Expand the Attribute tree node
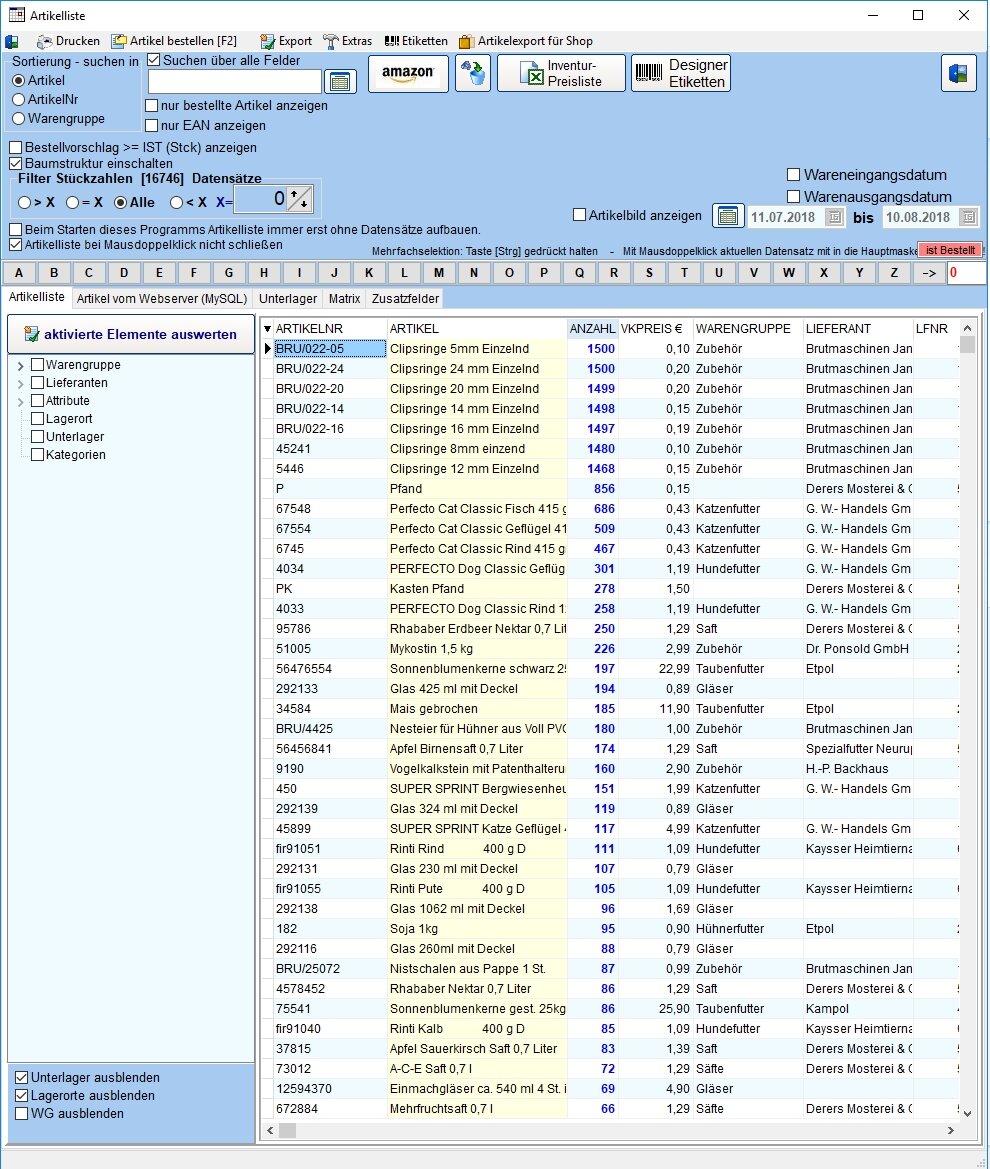This screenshot has height=1169, width=990. click(x=21, y=402)
